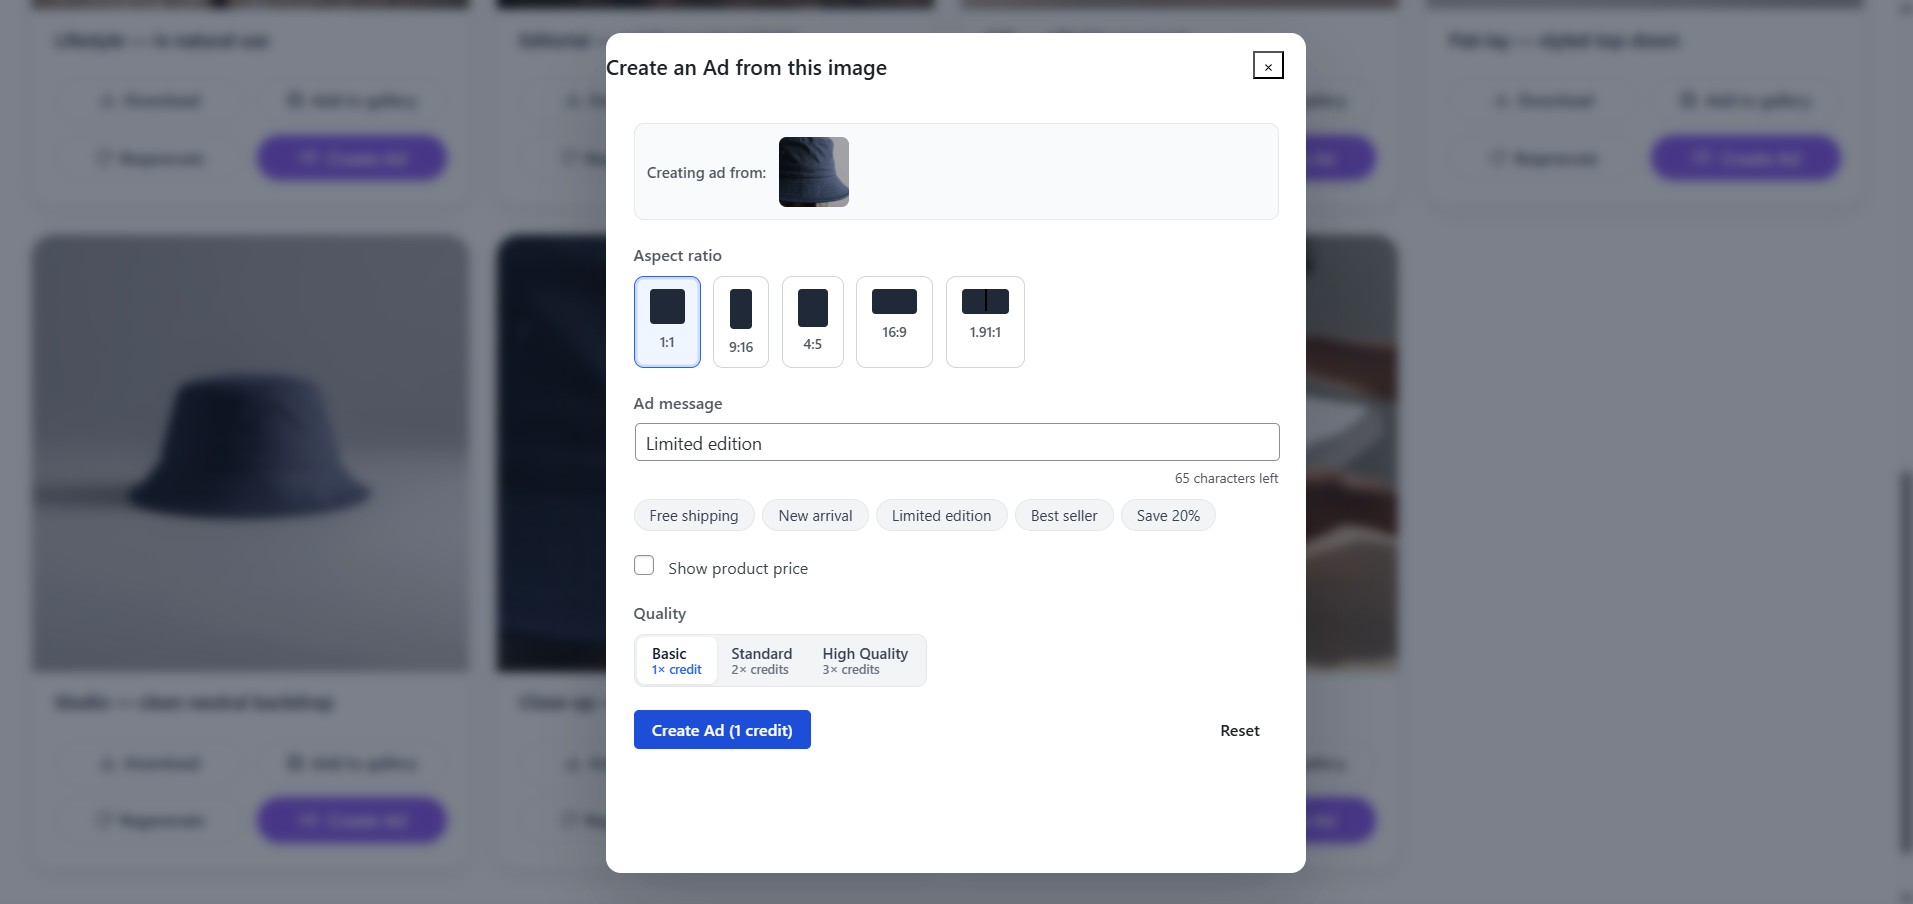Click the Reset button
Screen dimensions: 1913x904
coord(1240,731)
